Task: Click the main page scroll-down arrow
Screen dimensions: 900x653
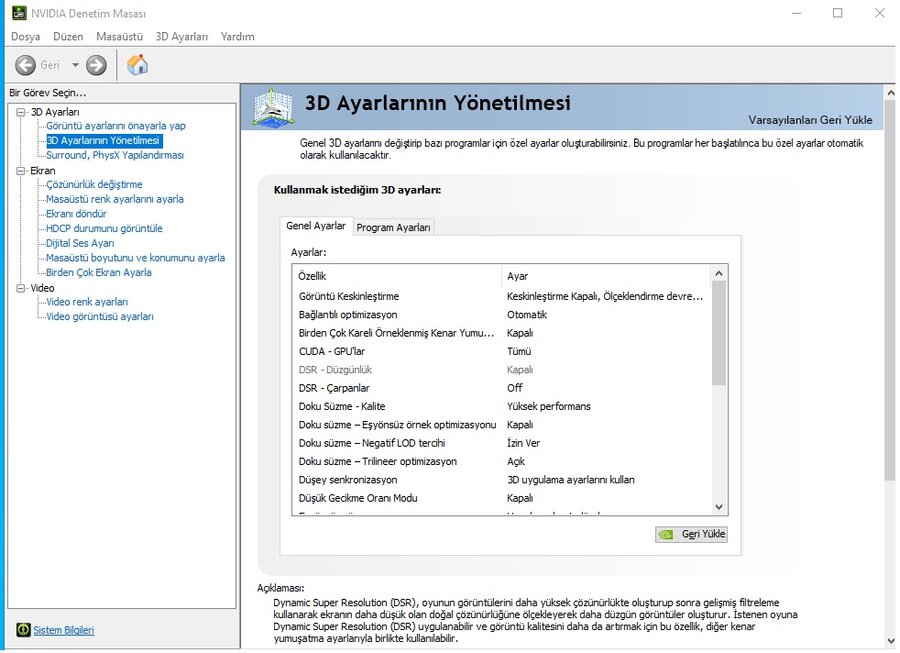Action: tap(891, 642)
